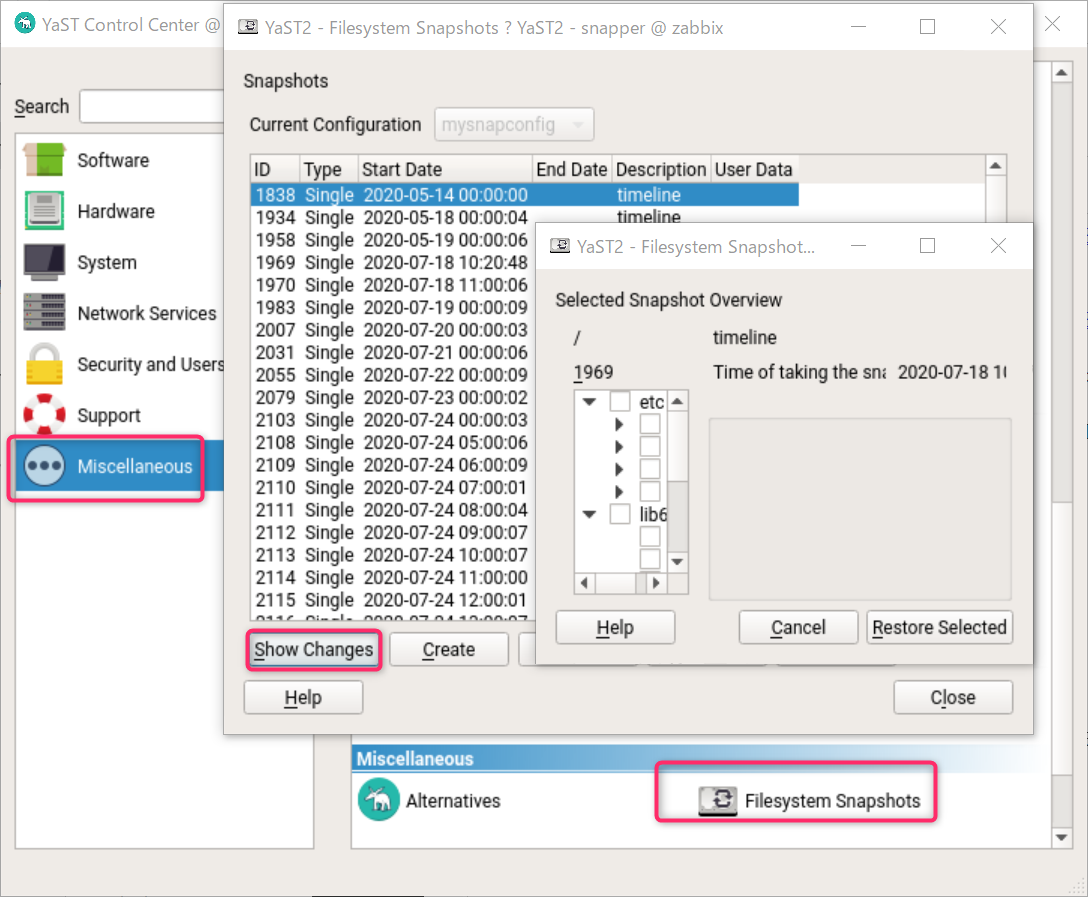Click the snapshot overview dialog title icon

tap(559, 246)
